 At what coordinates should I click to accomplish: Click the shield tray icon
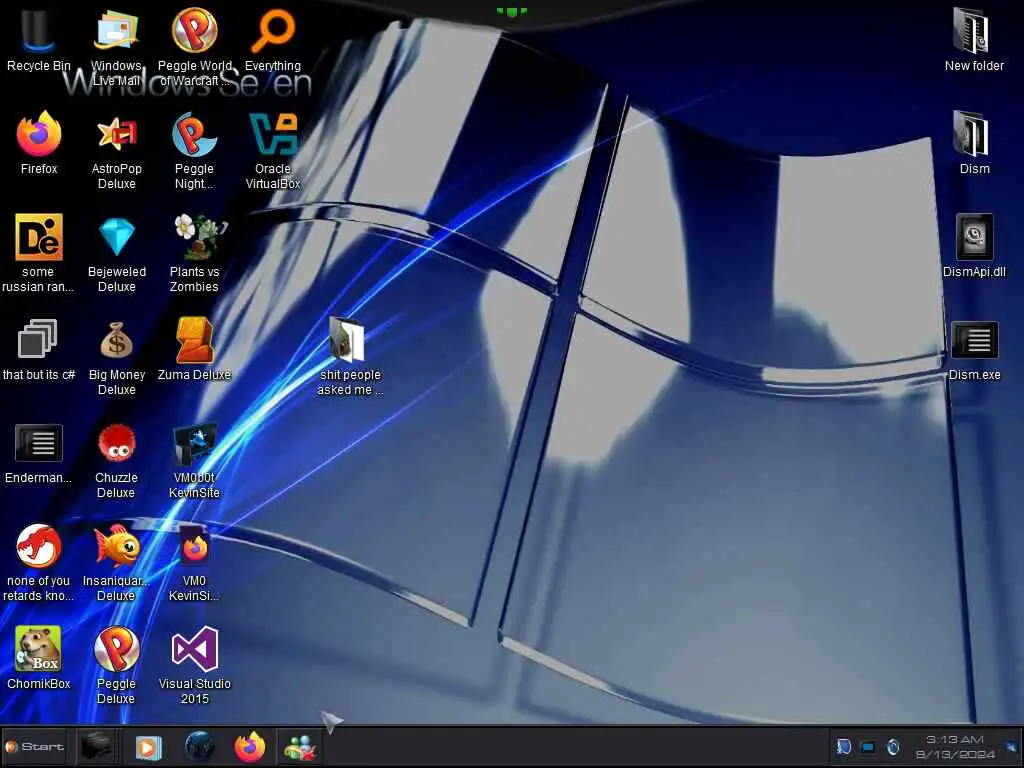(844, 746)
